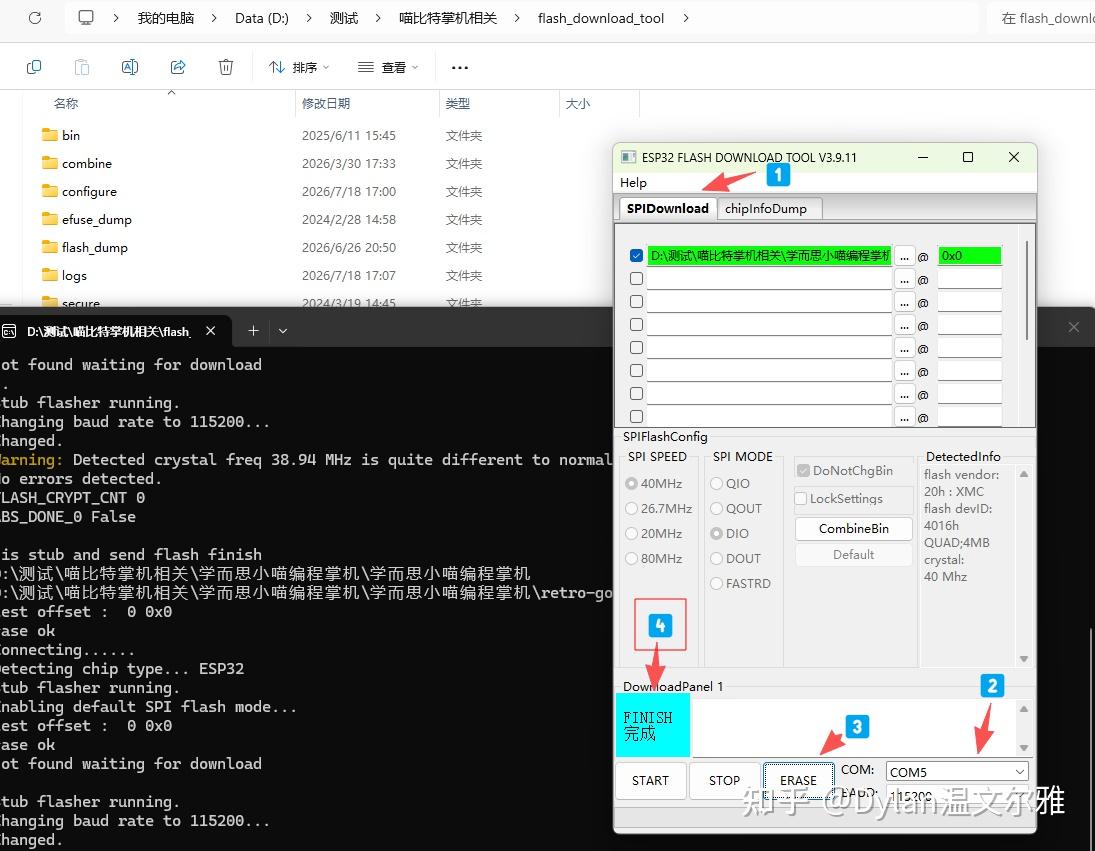
Task: Go to Data (D:) in the breadcrumb
Action: (262, 18)
